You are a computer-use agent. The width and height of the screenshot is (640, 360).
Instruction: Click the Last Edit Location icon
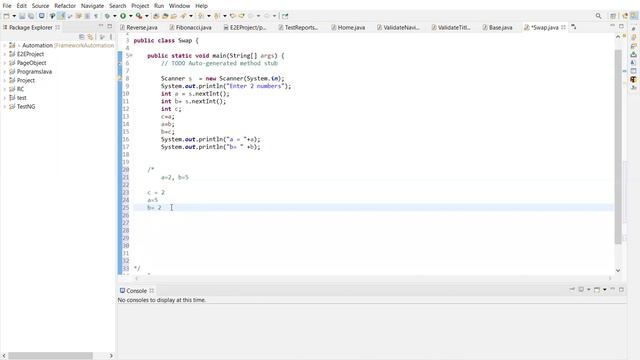pyautogui.click(x=233, y=16)
